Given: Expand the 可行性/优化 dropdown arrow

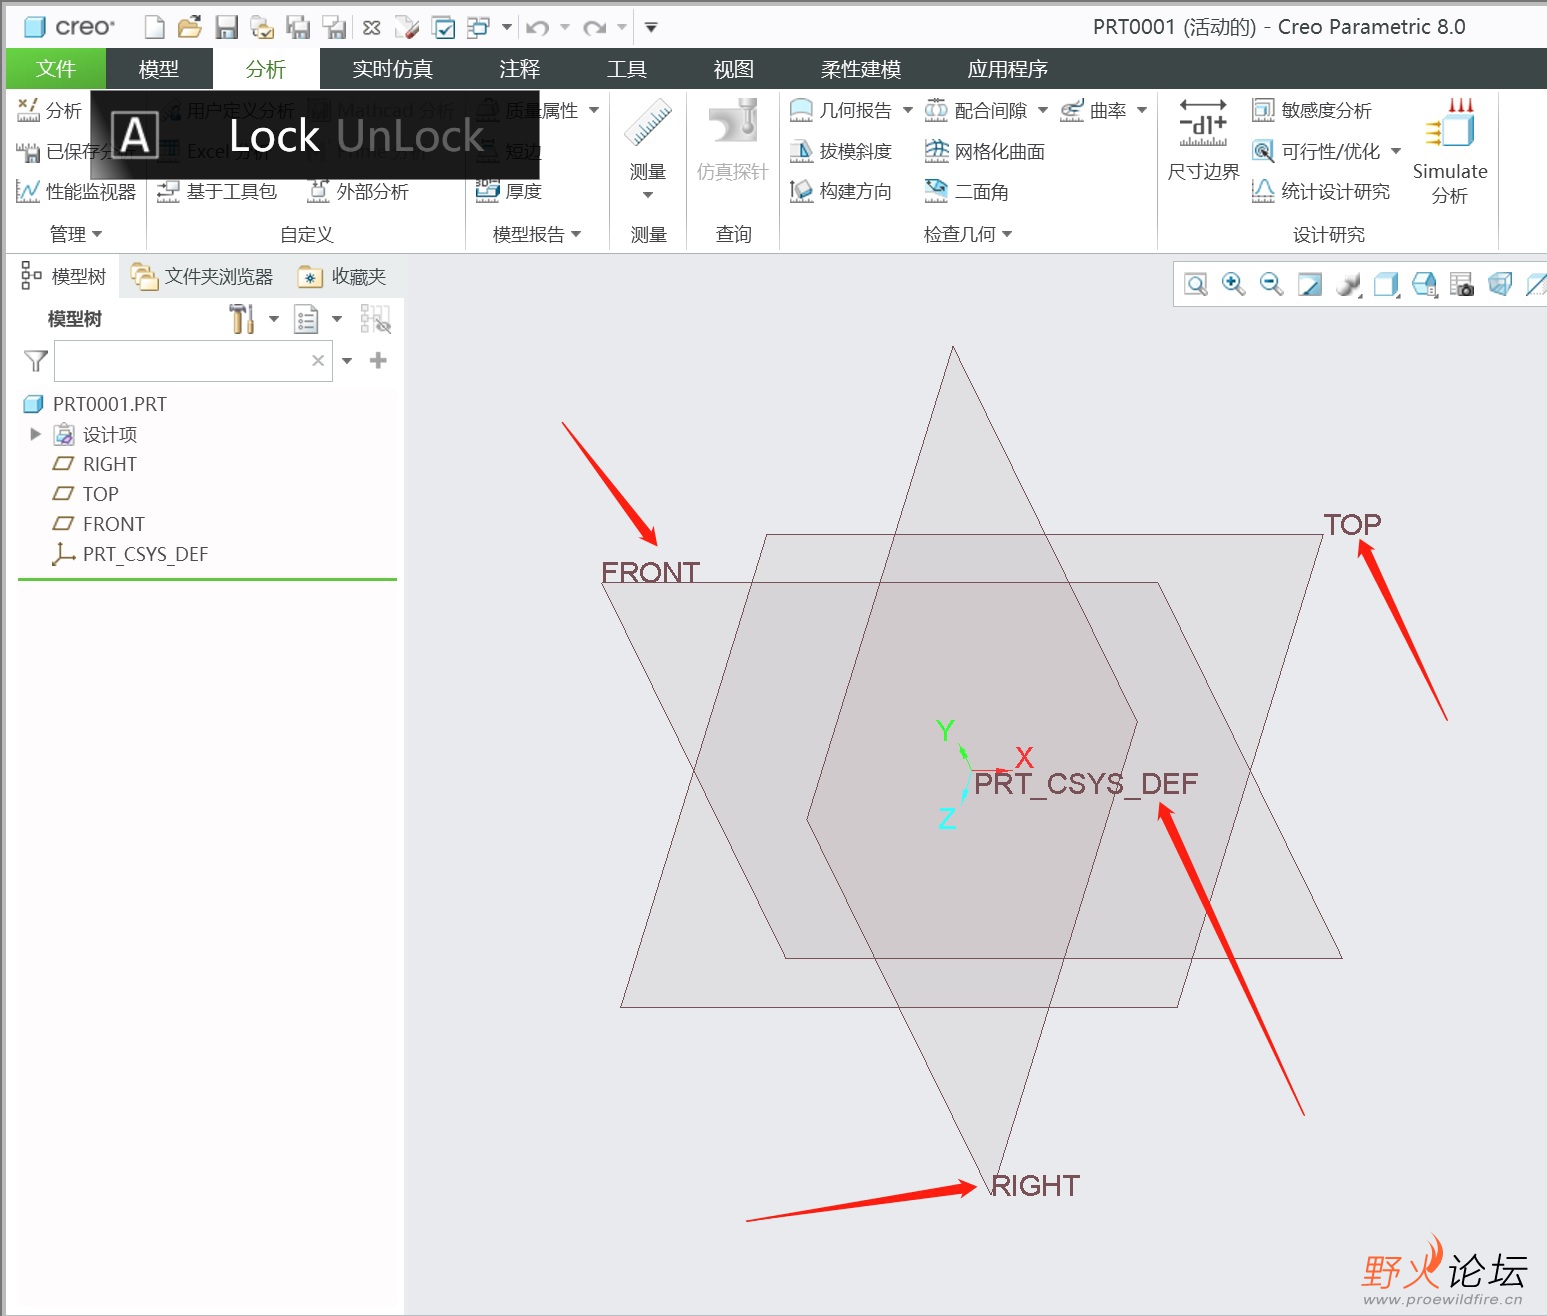Looking at the screenshot, I should click(x=1396, y=151).
